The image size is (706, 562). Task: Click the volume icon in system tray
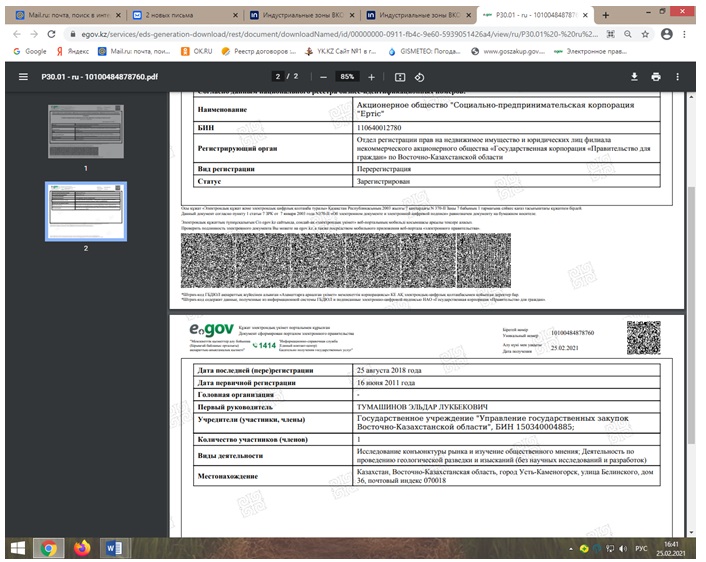pyautogui.click(x=623, y=548)
